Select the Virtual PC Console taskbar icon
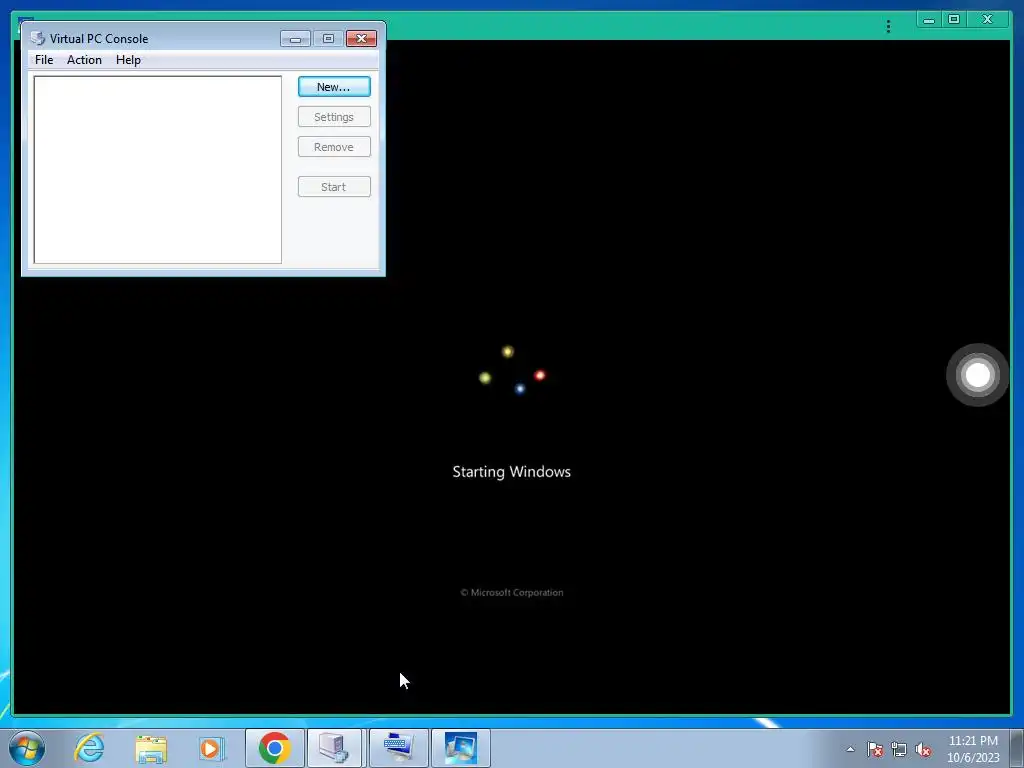Viewport: 1024px width, 768px height. [x=334, y=748]
